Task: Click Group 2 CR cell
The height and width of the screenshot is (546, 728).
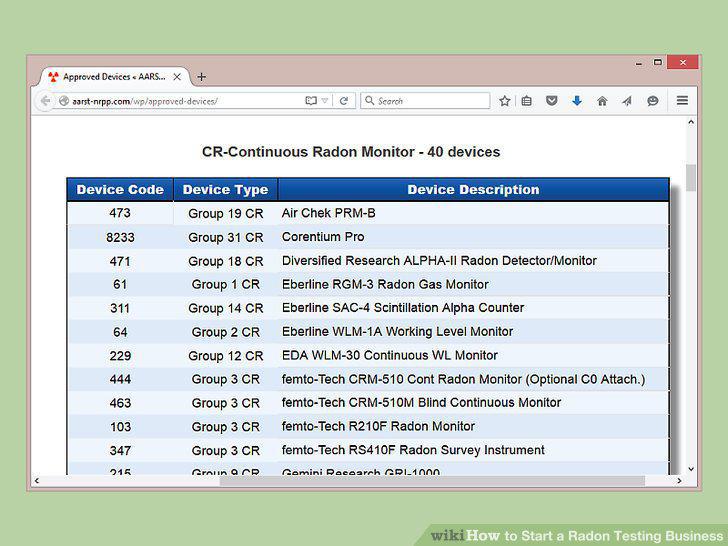Action: click(226, 332)
